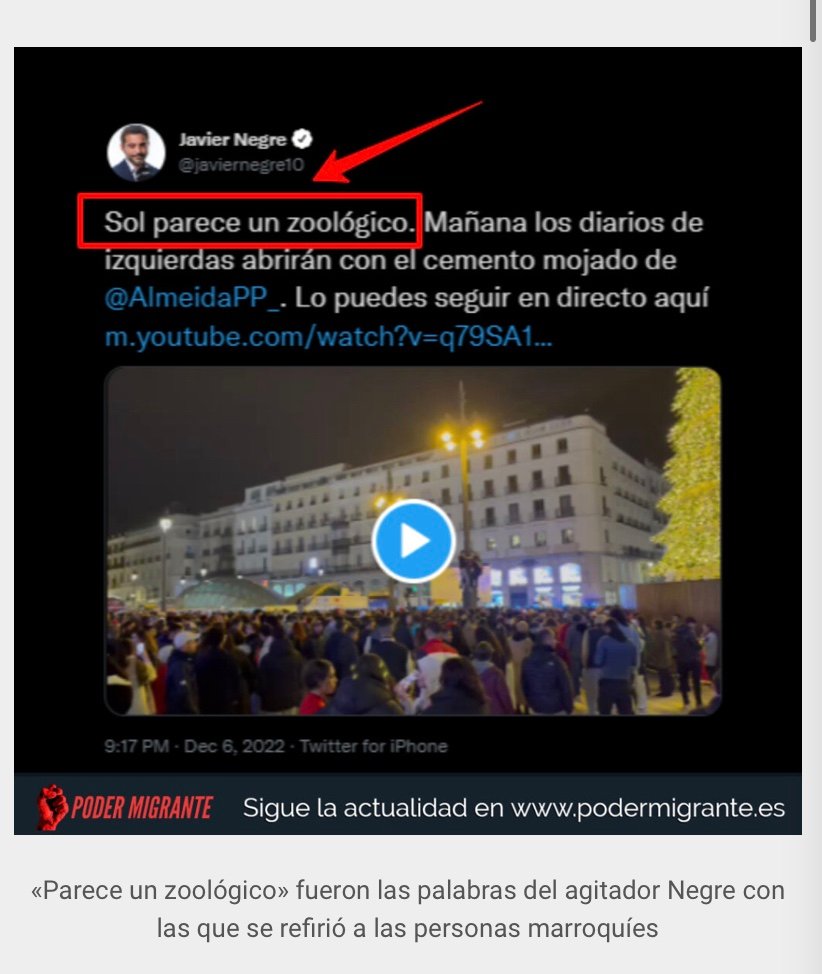Screen dimensions: 822x974
Task: Click the red arrow annotation
Action: pos(398,142)
